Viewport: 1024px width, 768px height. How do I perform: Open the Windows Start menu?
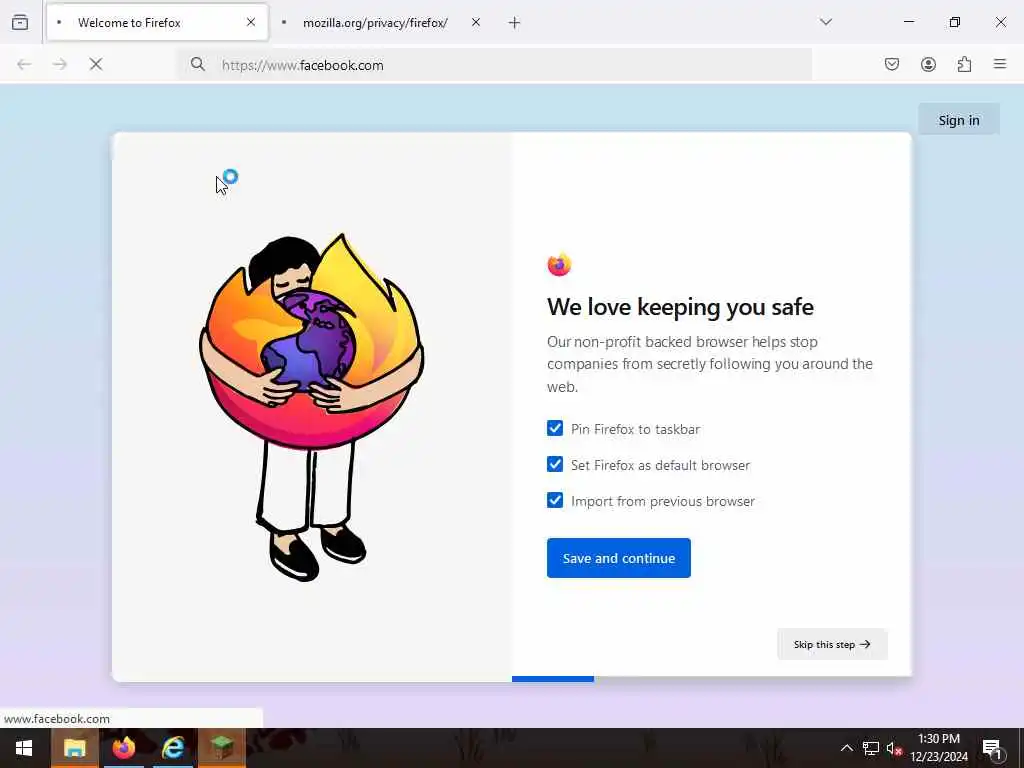click(24, 748)
